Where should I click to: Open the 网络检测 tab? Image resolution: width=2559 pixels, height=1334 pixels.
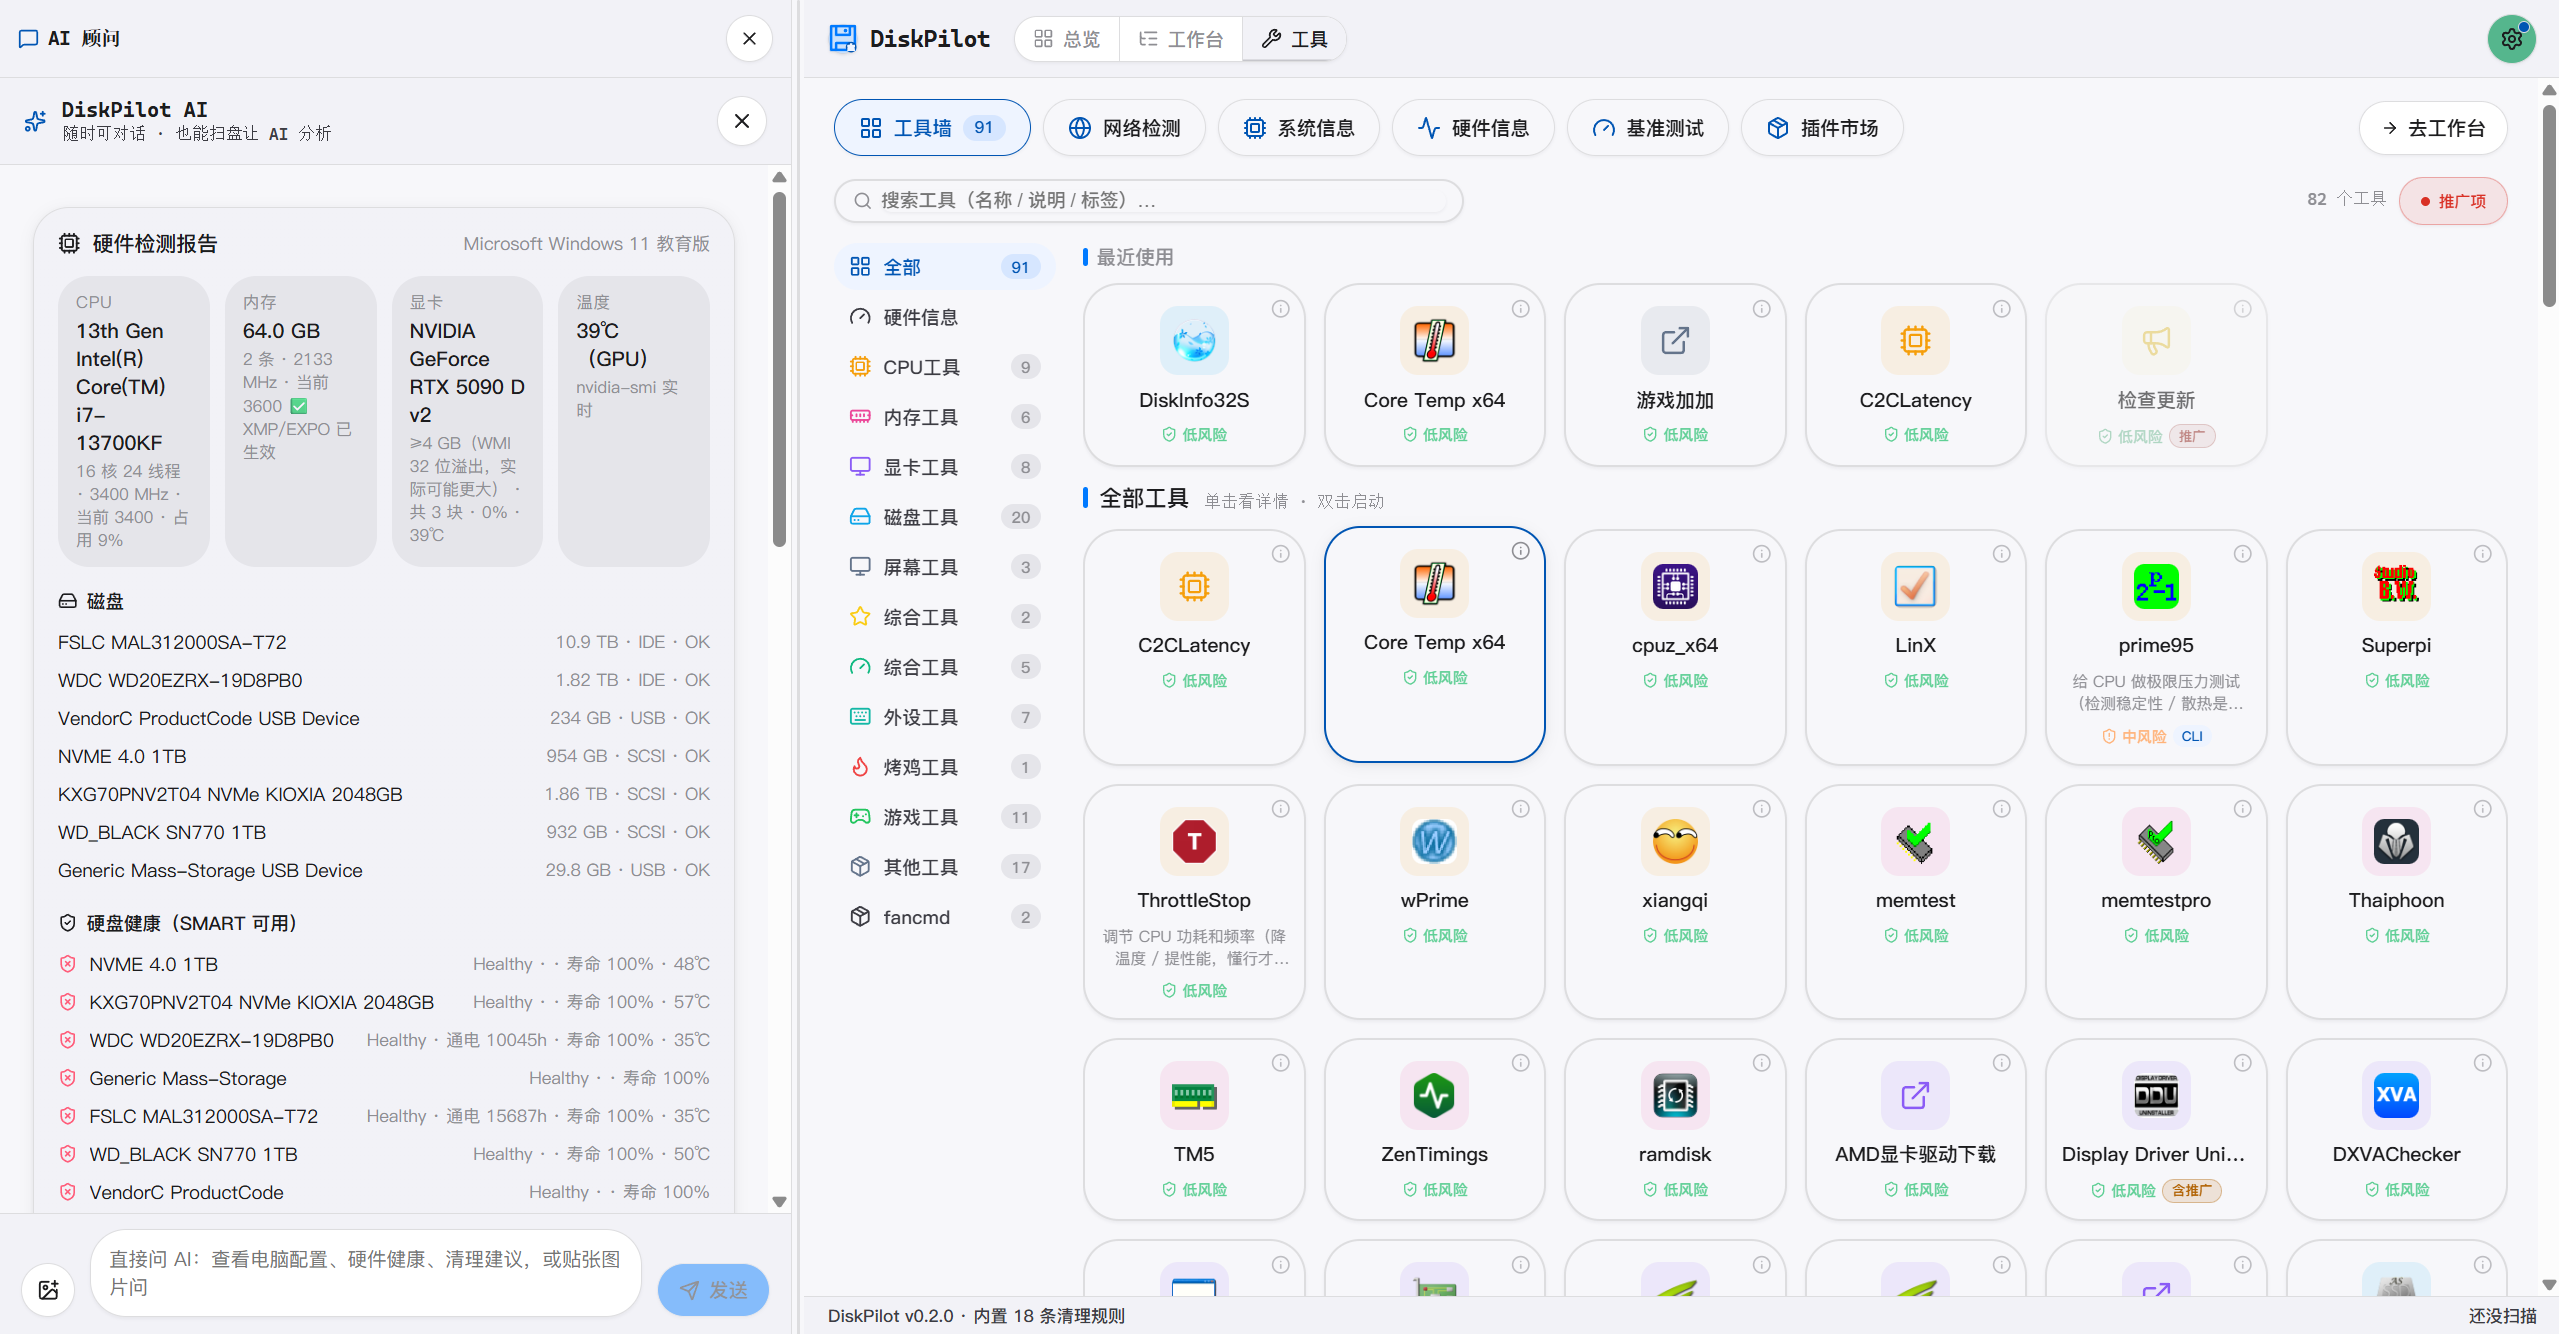[x=1124, y=128]
